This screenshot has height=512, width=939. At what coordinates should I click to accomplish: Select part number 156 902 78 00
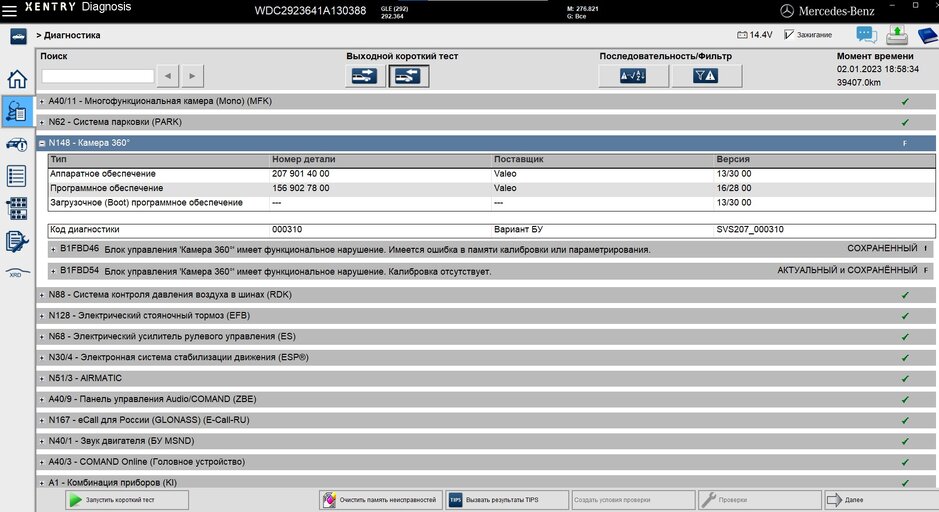pos(301,188)
